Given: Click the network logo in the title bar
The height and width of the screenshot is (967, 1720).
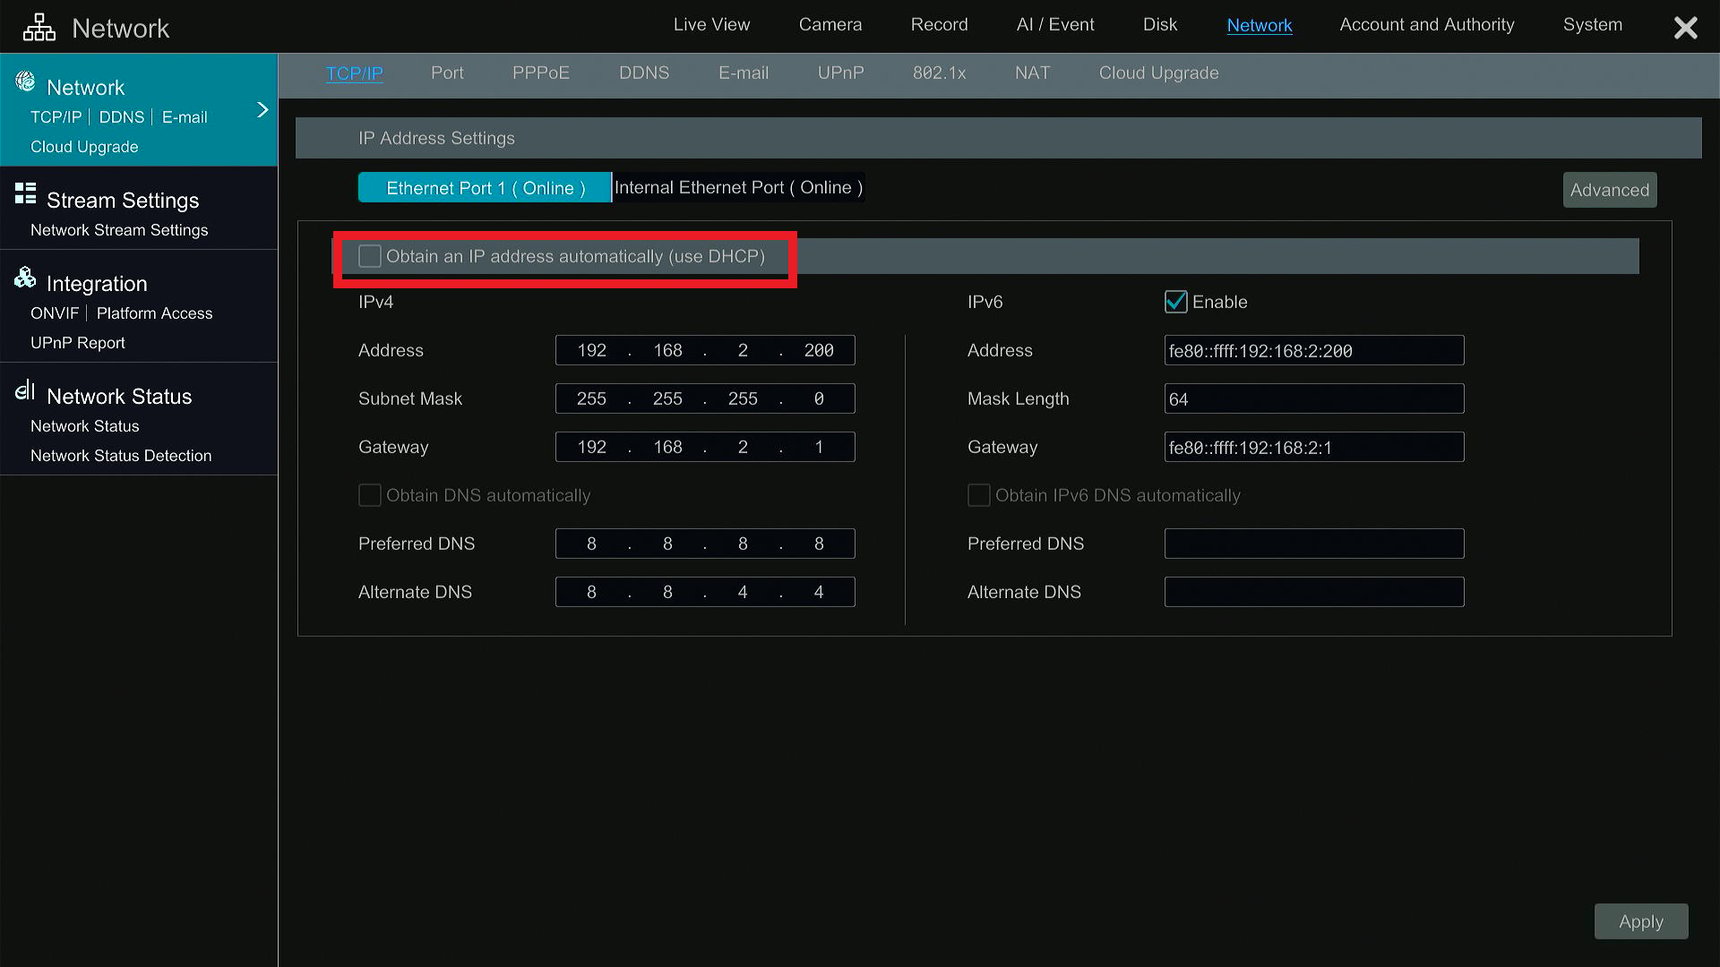Looking at the screenshot, I should tap(39, 25).
